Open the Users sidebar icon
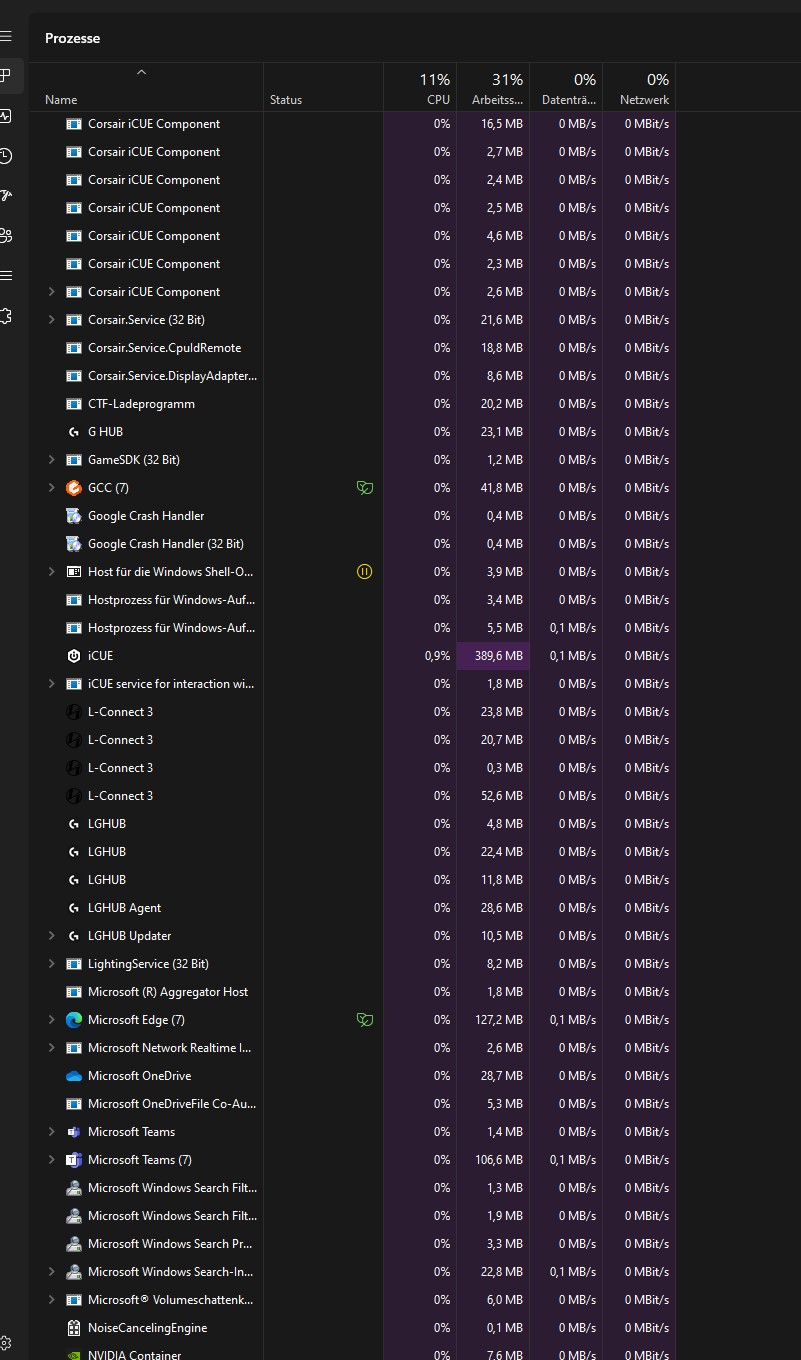Screen dimensions: 801x1360 5,236
